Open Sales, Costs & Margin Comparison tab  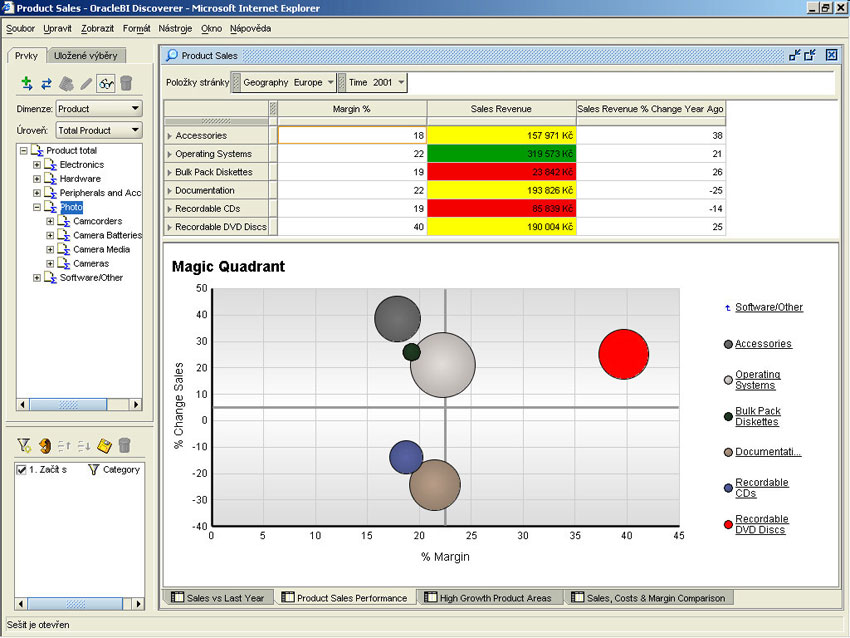648,598
